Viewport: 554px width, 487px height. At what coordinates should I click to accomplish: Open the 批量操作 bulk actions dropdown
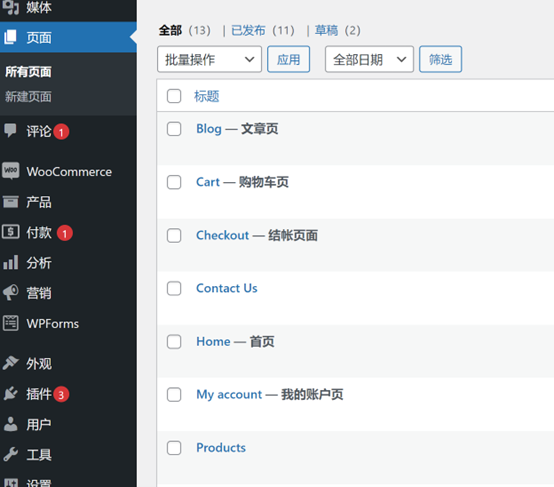(210, 59)
